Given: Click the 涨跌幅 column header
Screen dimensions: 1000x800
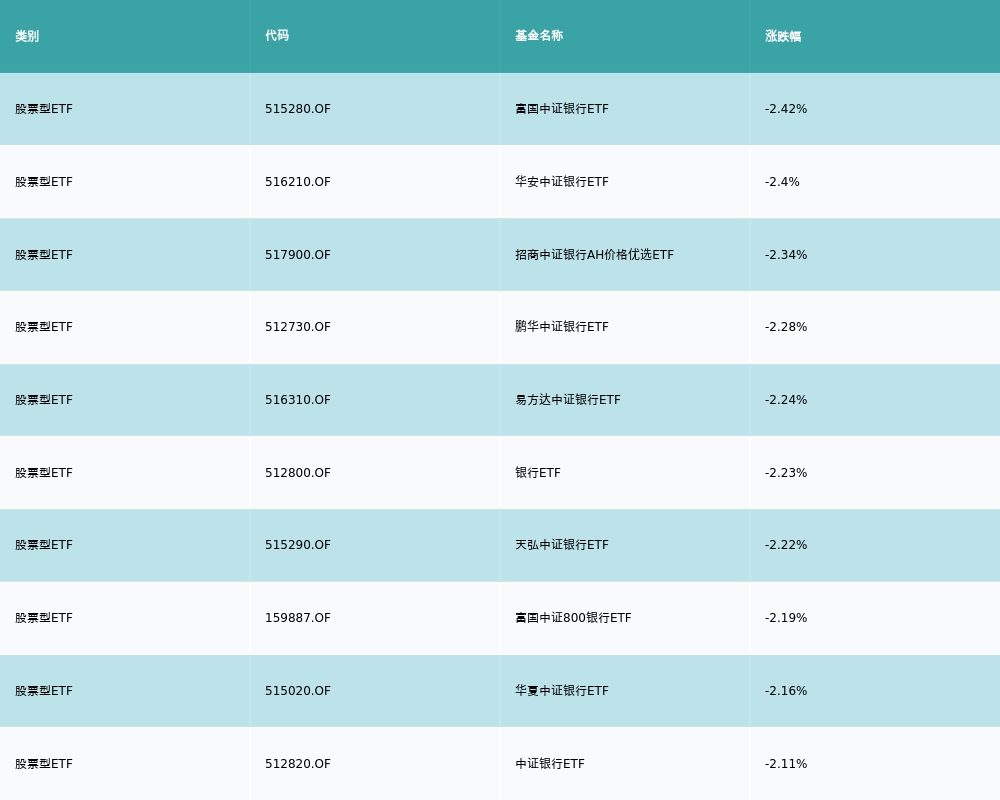Looking at the screenshot, I should coord(783,36).
